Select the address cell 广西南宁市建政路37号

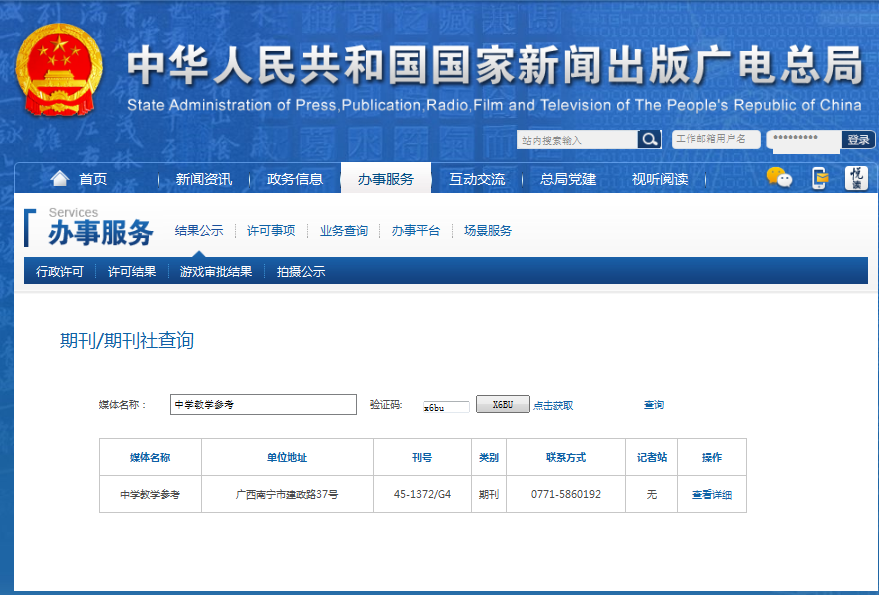click(x=287, y=495)
